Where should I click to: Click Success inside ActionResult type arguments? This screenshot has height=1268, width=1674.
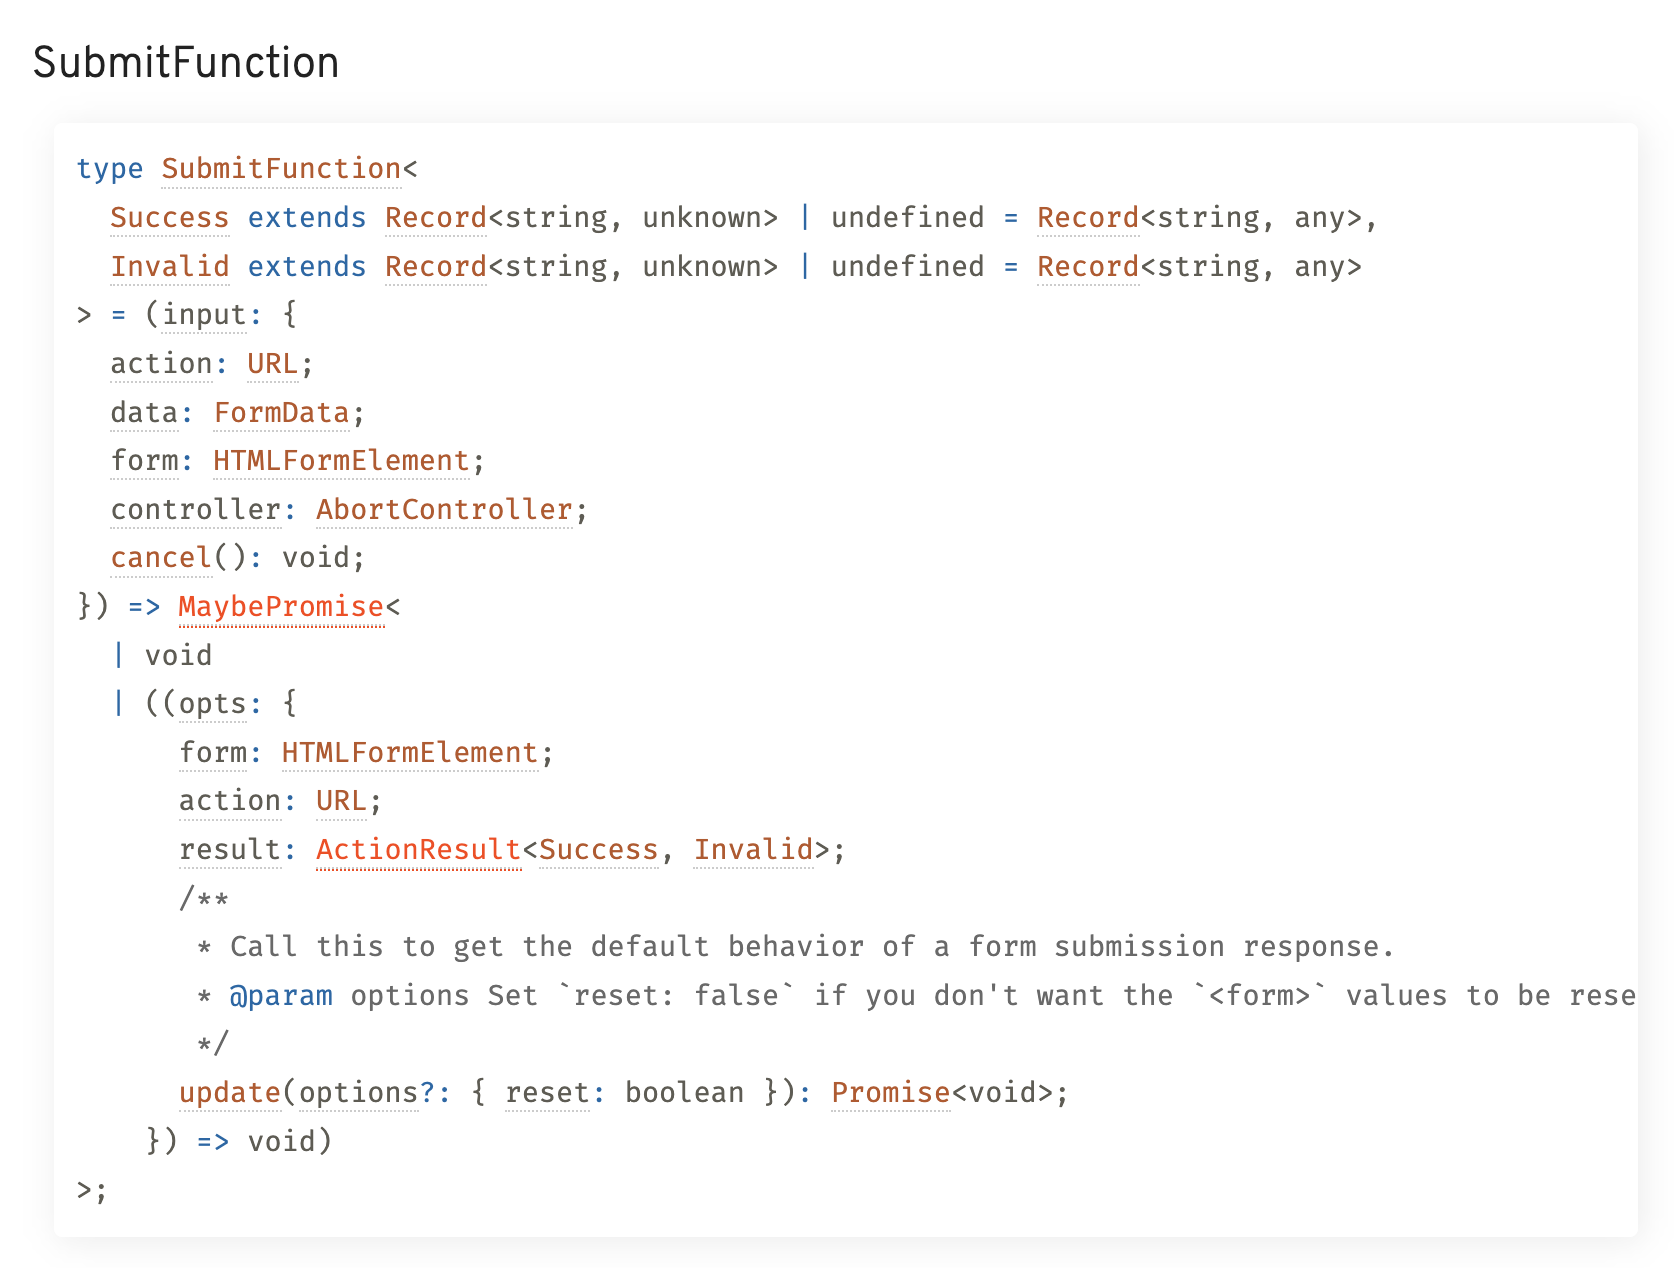pos(598,850)
